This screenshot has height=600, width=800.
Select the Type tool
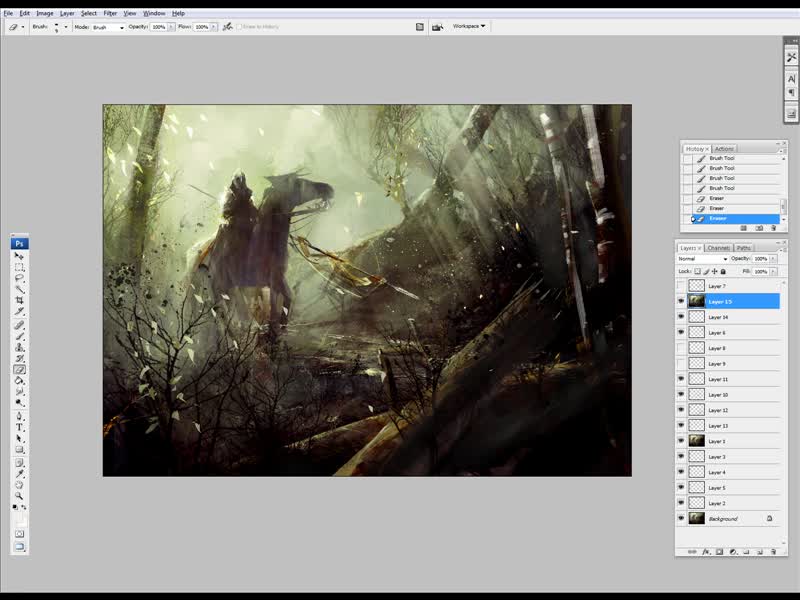(19, 428)
